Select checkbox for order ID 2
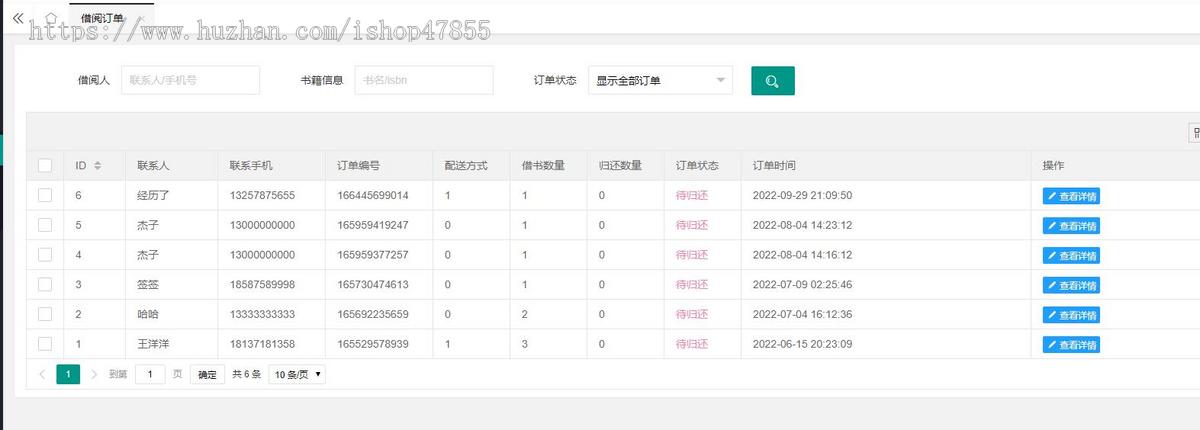 click(x=45, y=314)
